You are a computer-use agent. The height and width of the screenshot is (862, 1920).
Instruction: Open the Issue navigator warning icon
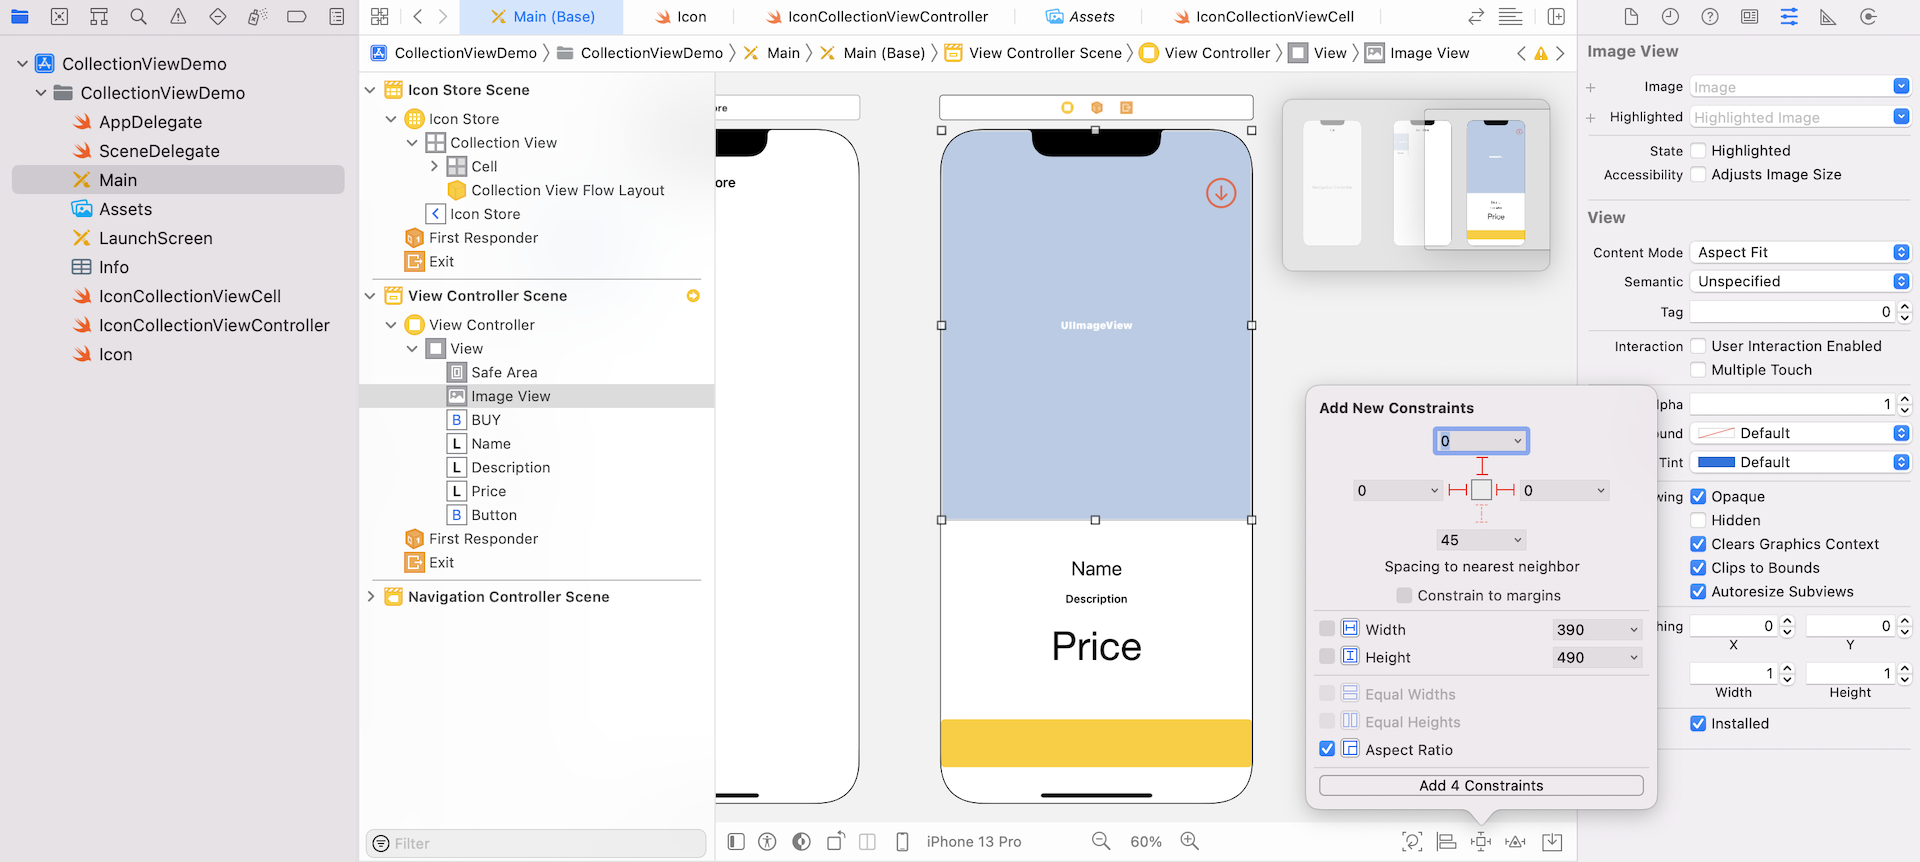[x=178, y=17]
